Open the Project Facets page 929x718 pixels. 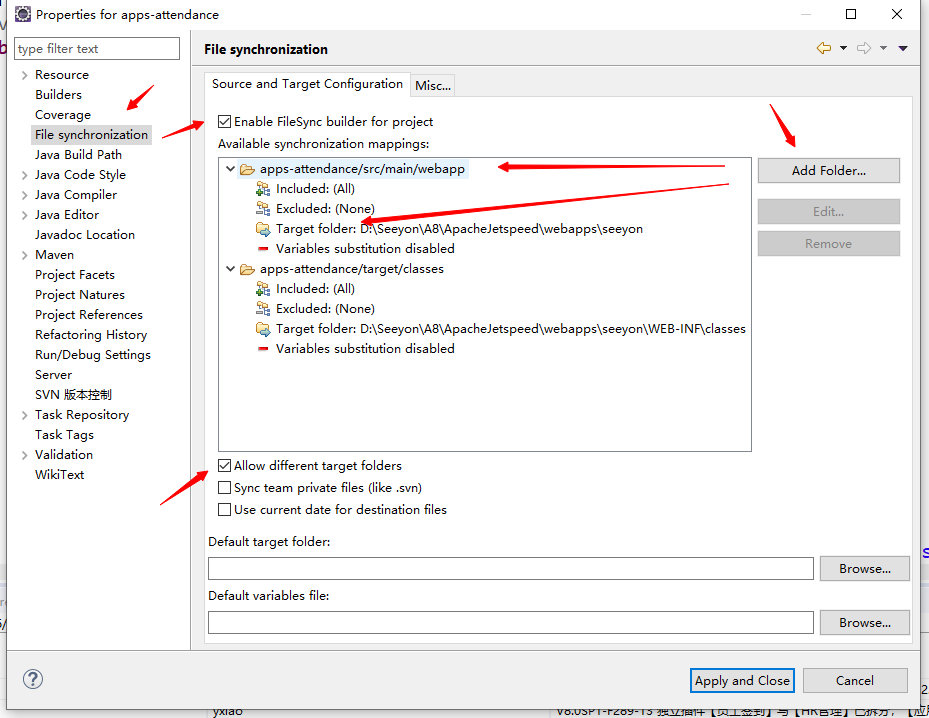coord(75,275)
